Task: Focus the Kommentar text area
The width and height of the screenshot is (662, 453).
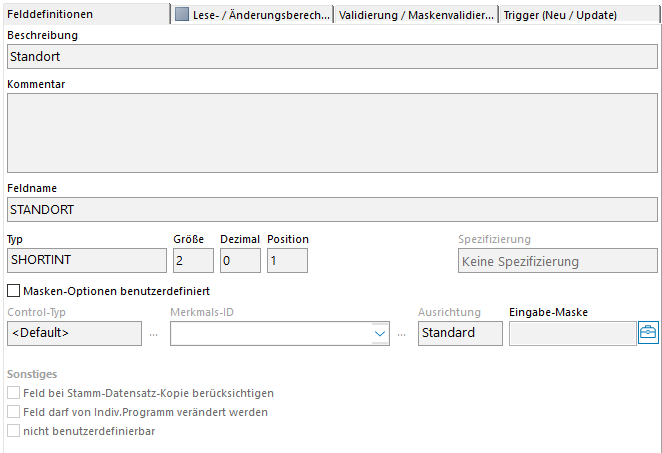Action: point(330,133)
